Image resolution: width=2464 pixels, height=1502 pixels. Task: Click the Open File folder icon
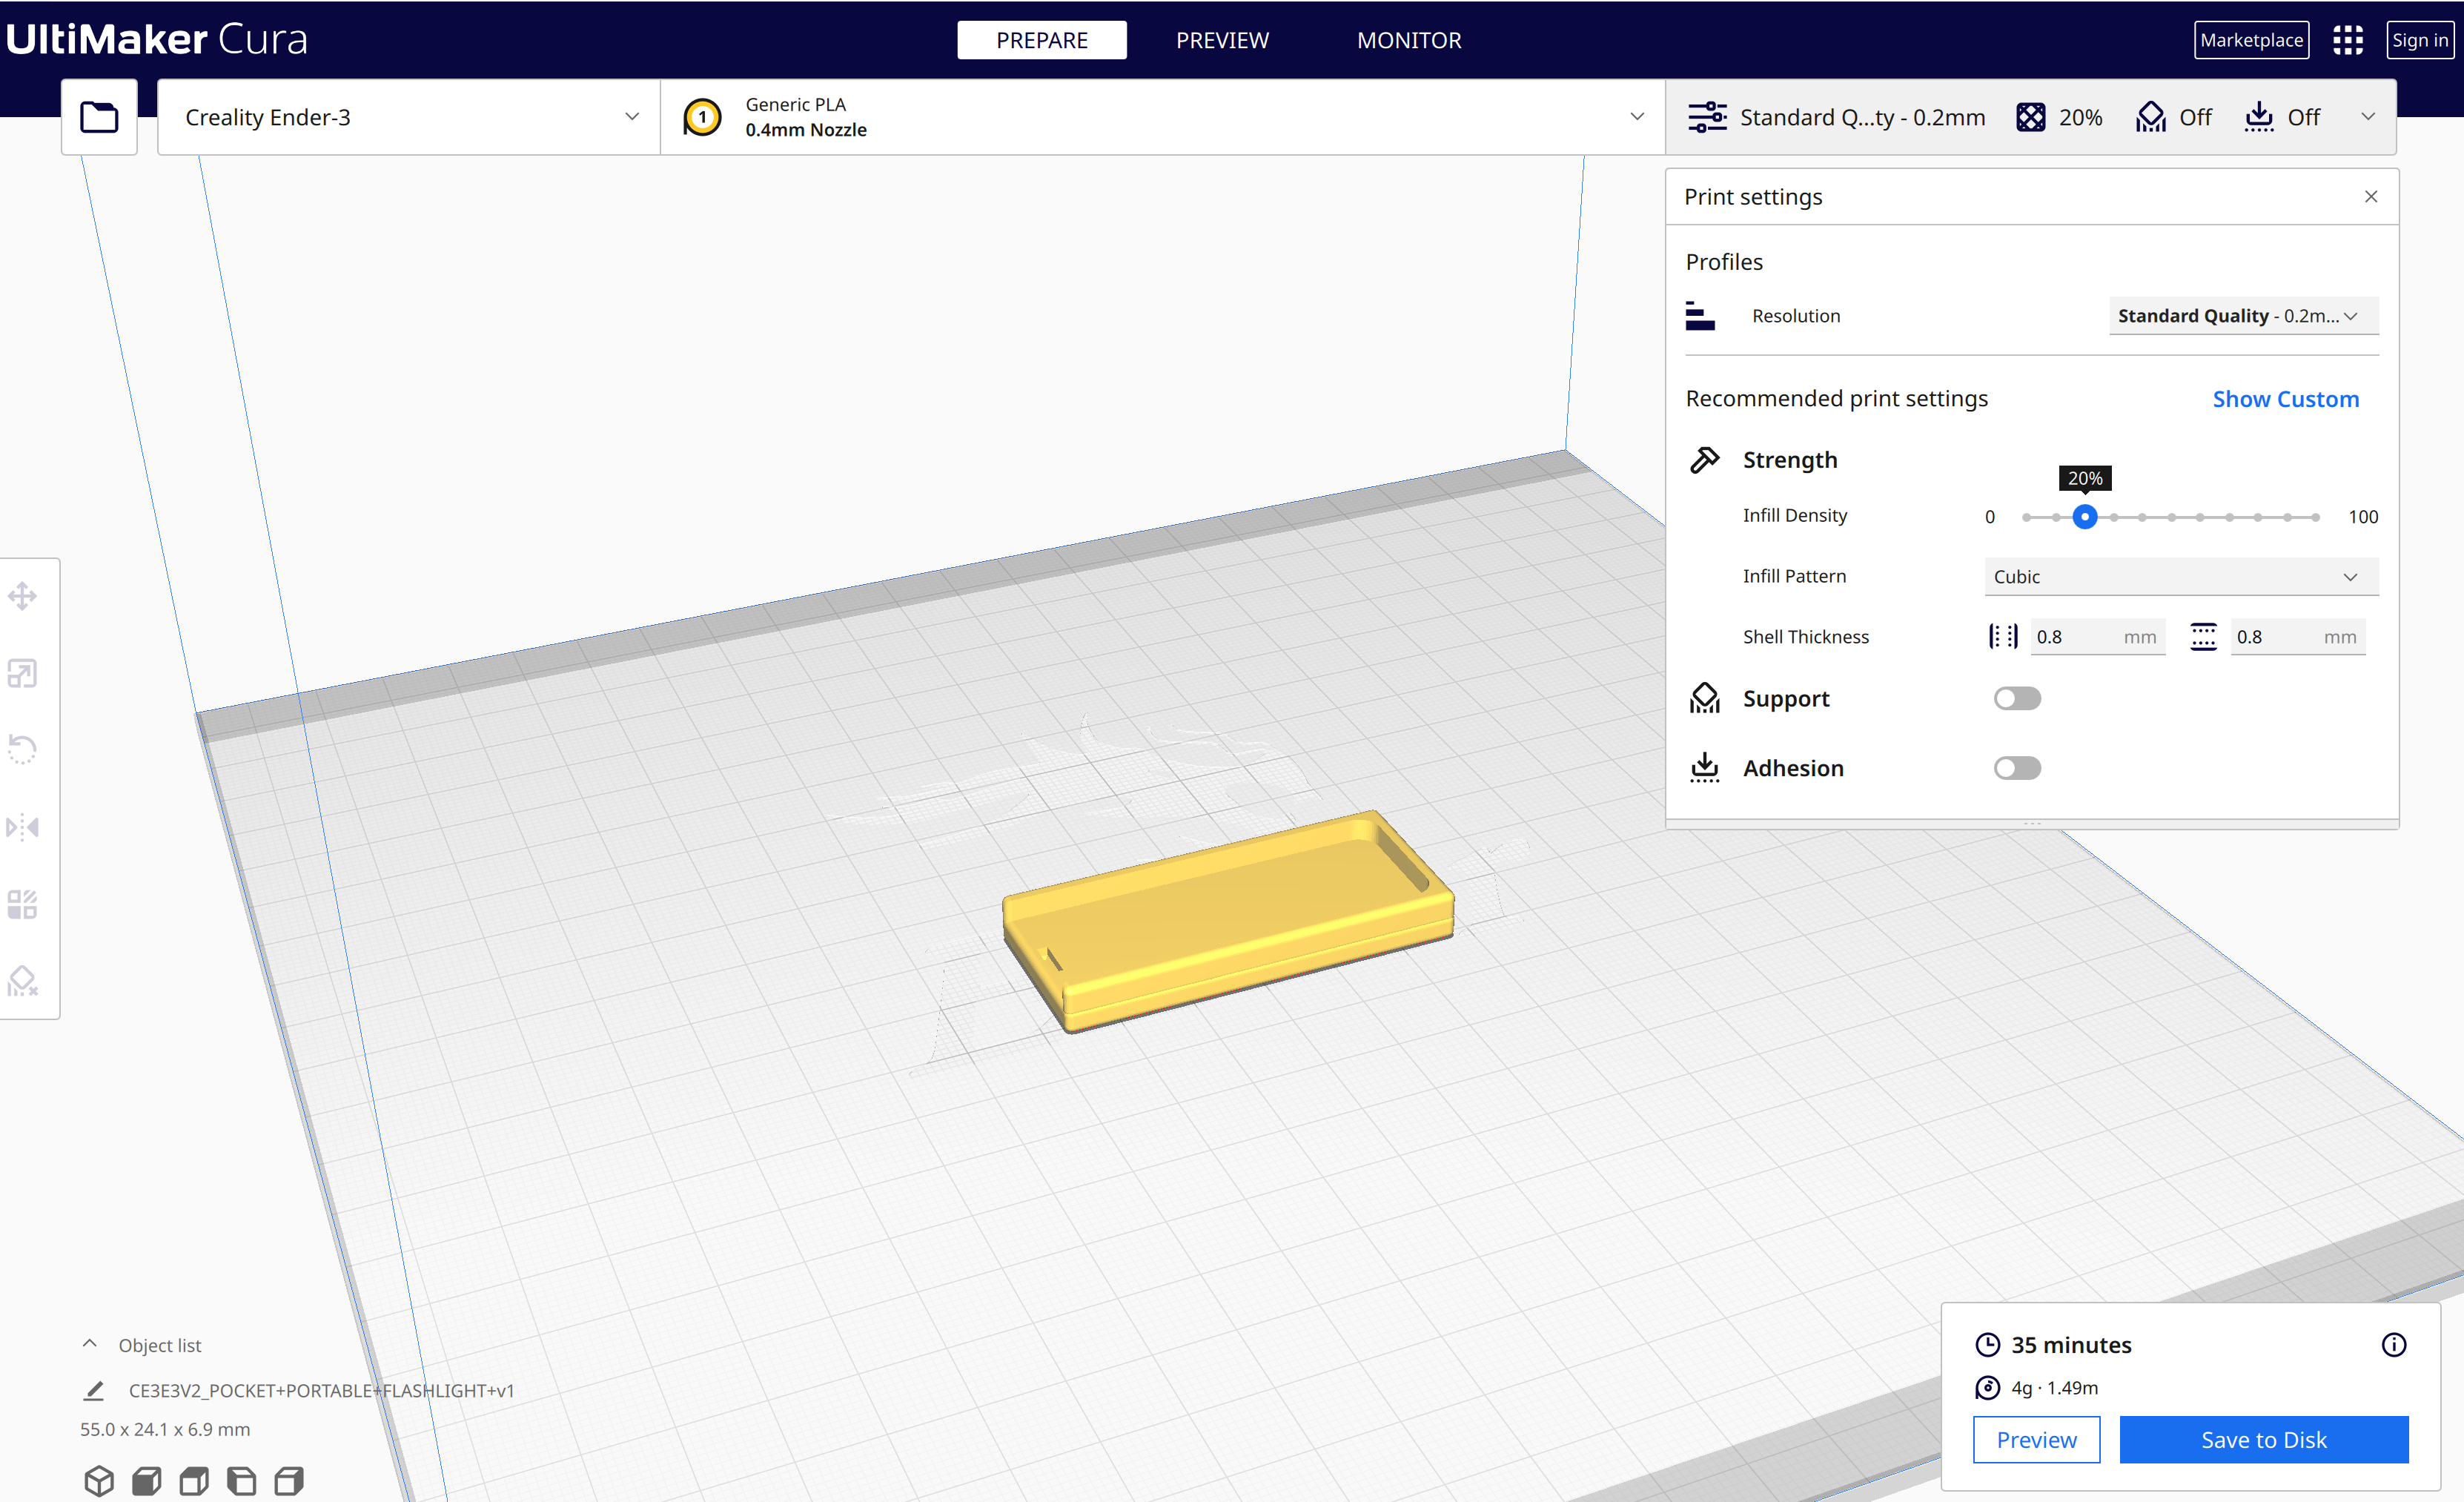tap(99, 117)
